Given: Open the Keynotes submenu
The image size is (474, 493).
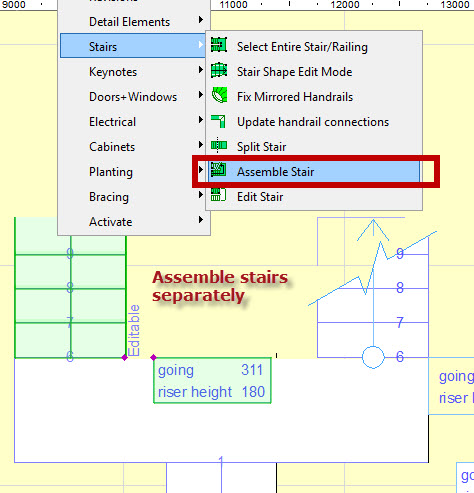Looking at the screenshot, I should pyautogui.click(x=134, y=72).
